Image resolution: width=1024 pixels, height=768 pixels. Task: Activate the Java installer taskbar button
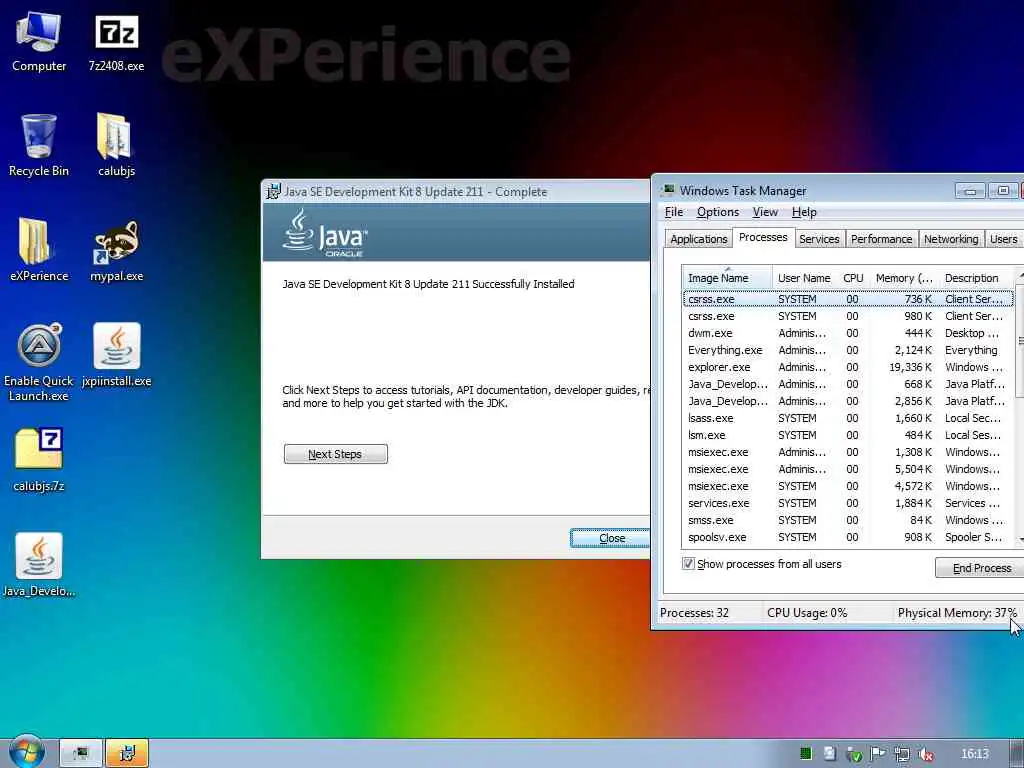[x=127, y=754]
